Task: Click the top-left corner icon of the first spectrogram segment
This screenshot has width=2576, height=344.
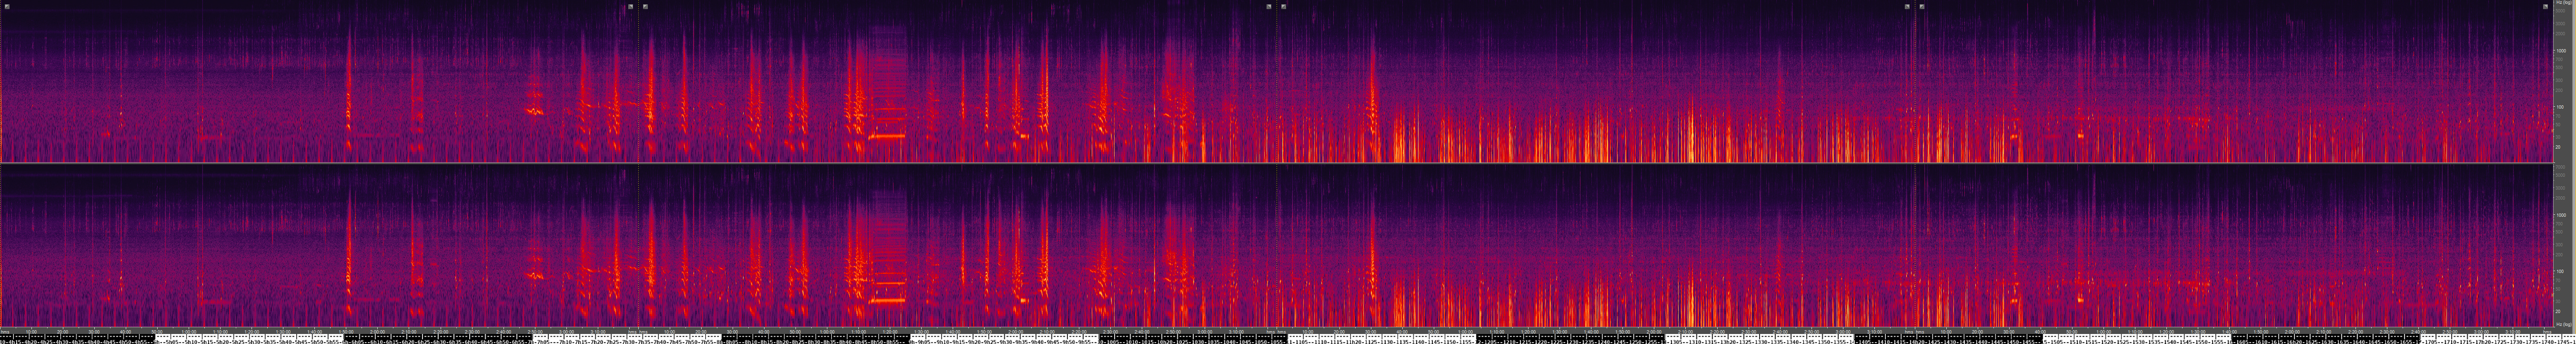Action: pyautogui.click(x=7, y=7)
